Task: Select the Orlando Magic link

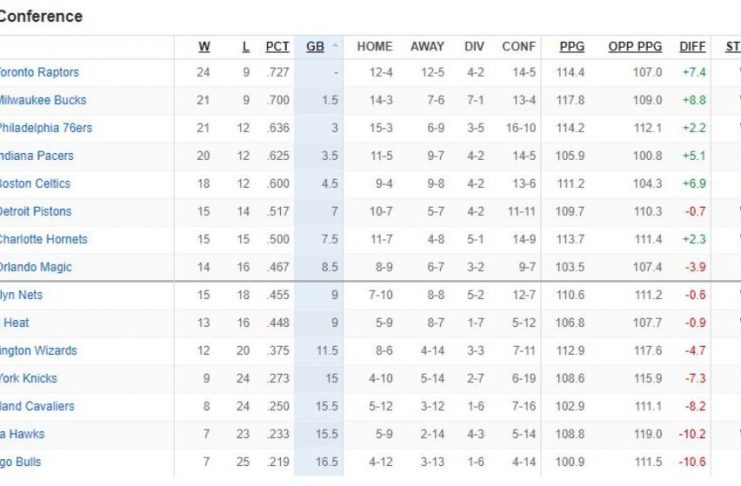Action: pos(36,268)
